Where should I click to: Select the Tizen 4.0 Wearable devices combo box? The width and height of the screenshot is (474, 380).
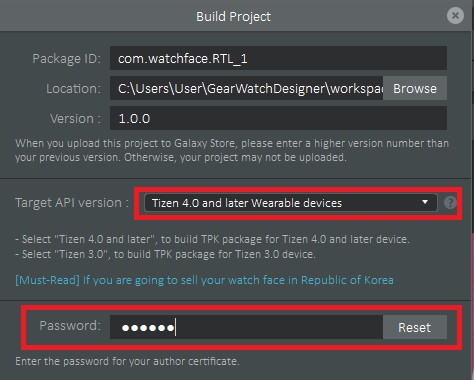point(291,203)
